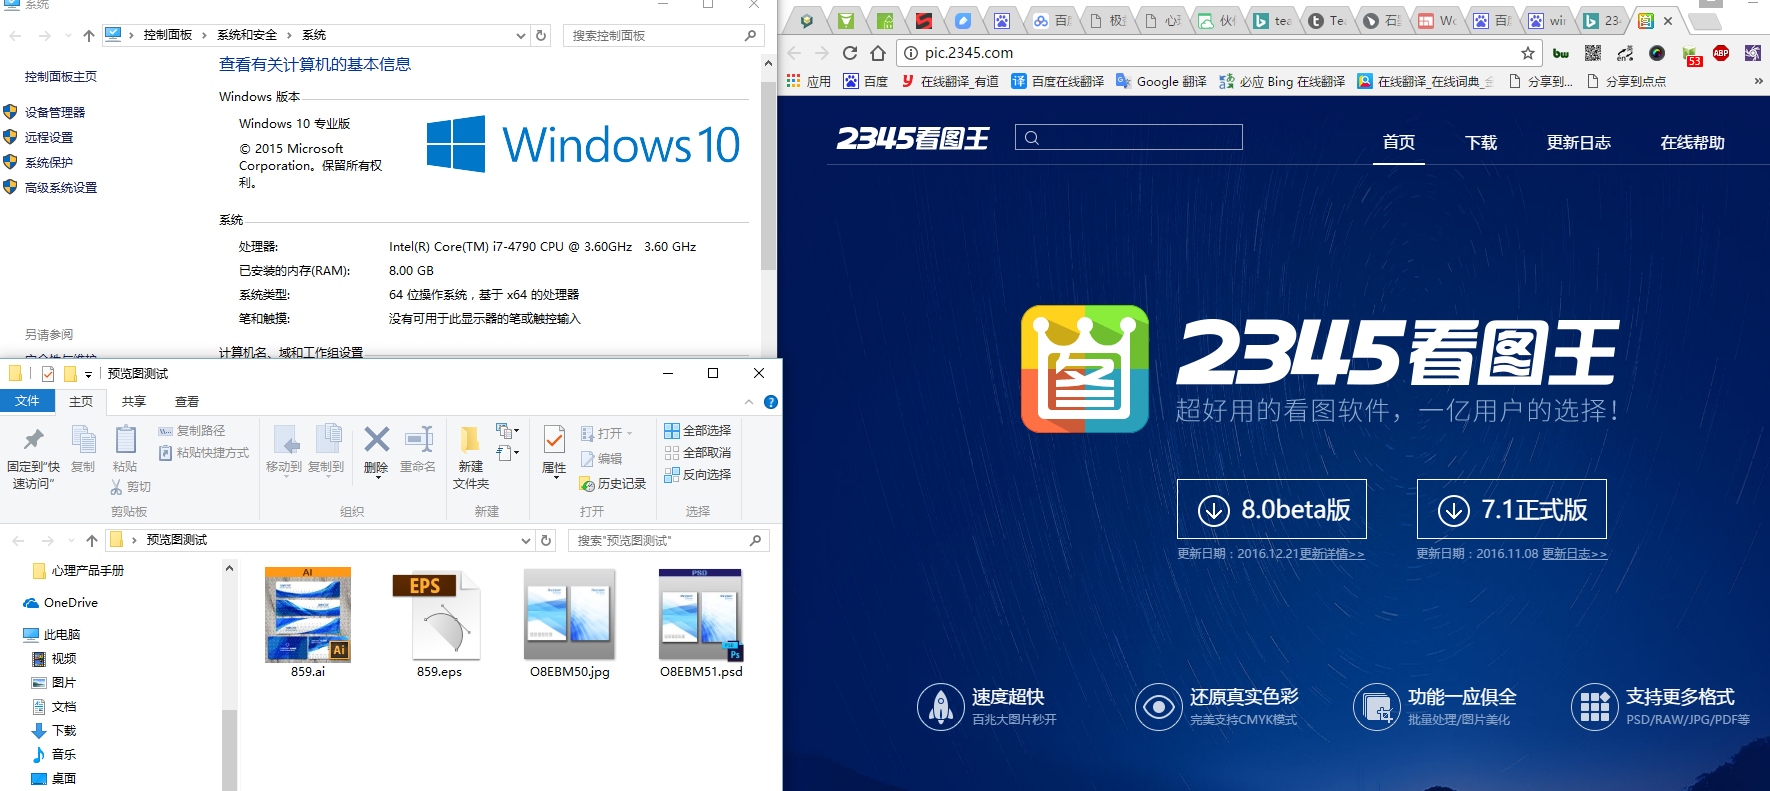Click Chrome address bar showing pic.2345.com
The width and height of the screenshot is (1770, 791).
[1219, 53]
